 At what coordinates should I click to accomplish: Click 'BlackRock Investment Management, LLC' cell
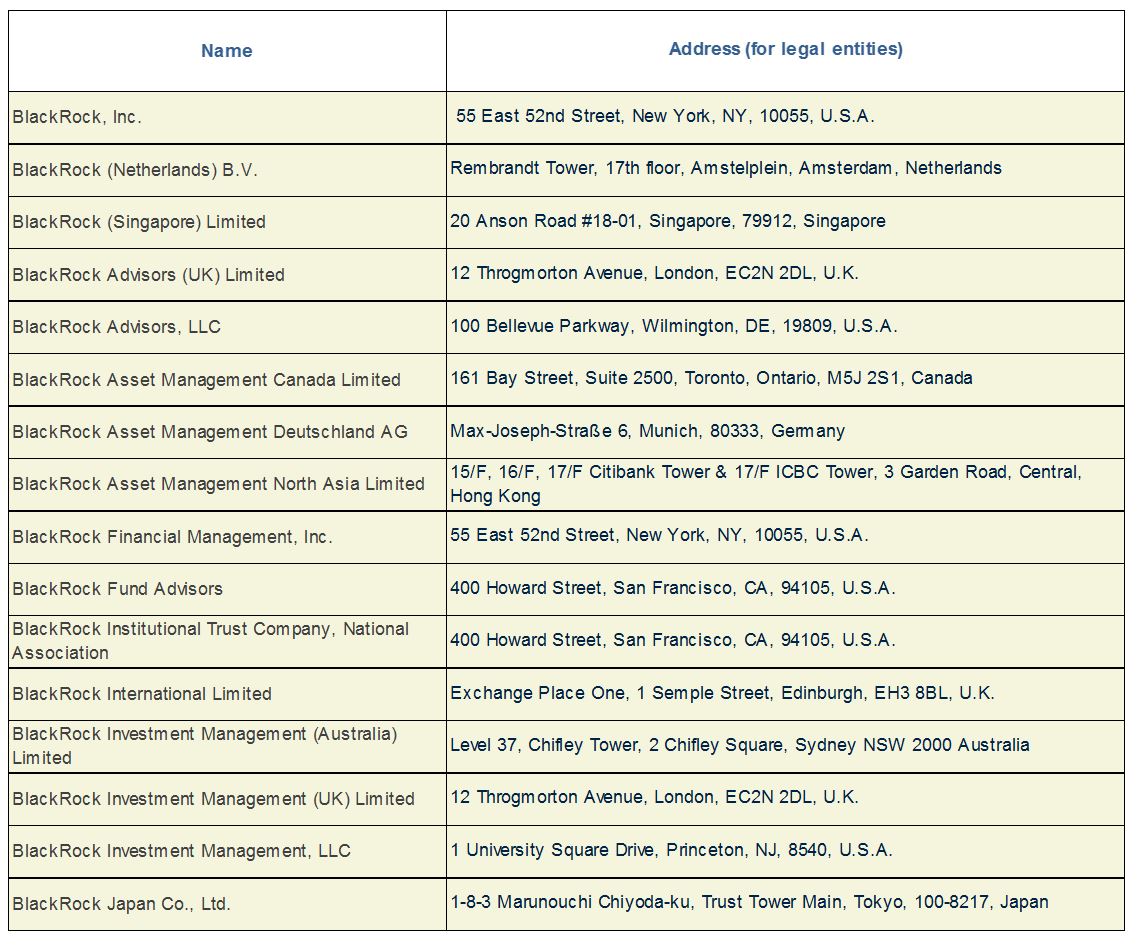point(227,851)
